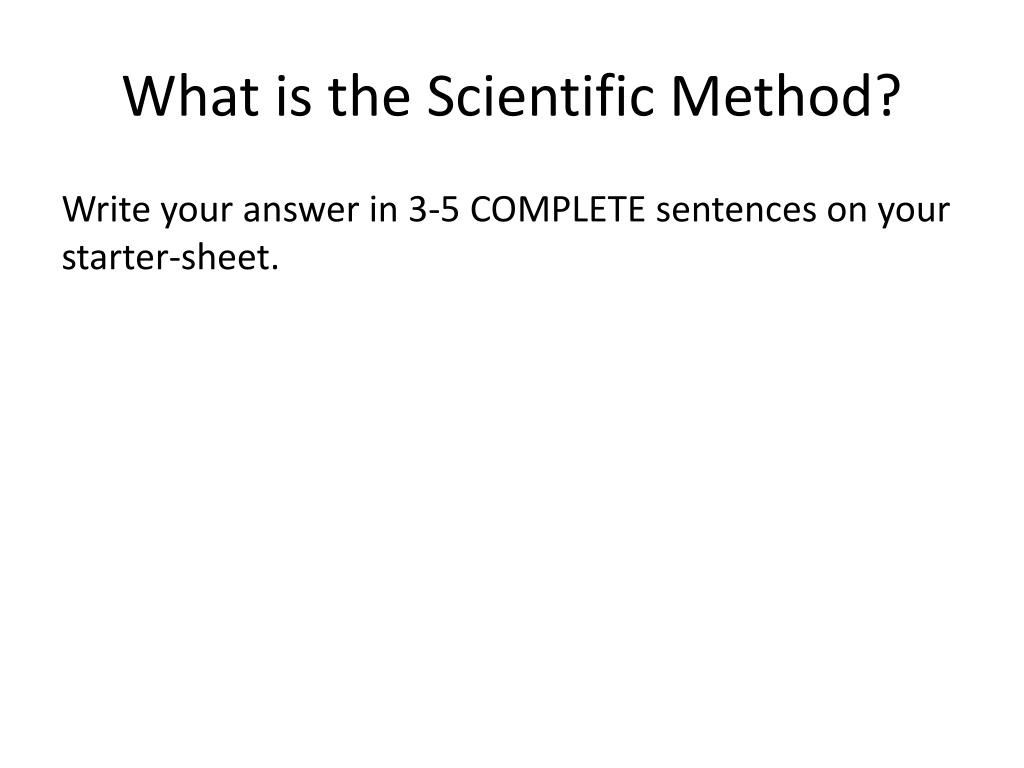Click the word "Scientific" in the title
This screenshot has width=1024, height=768.
[540, 96]
